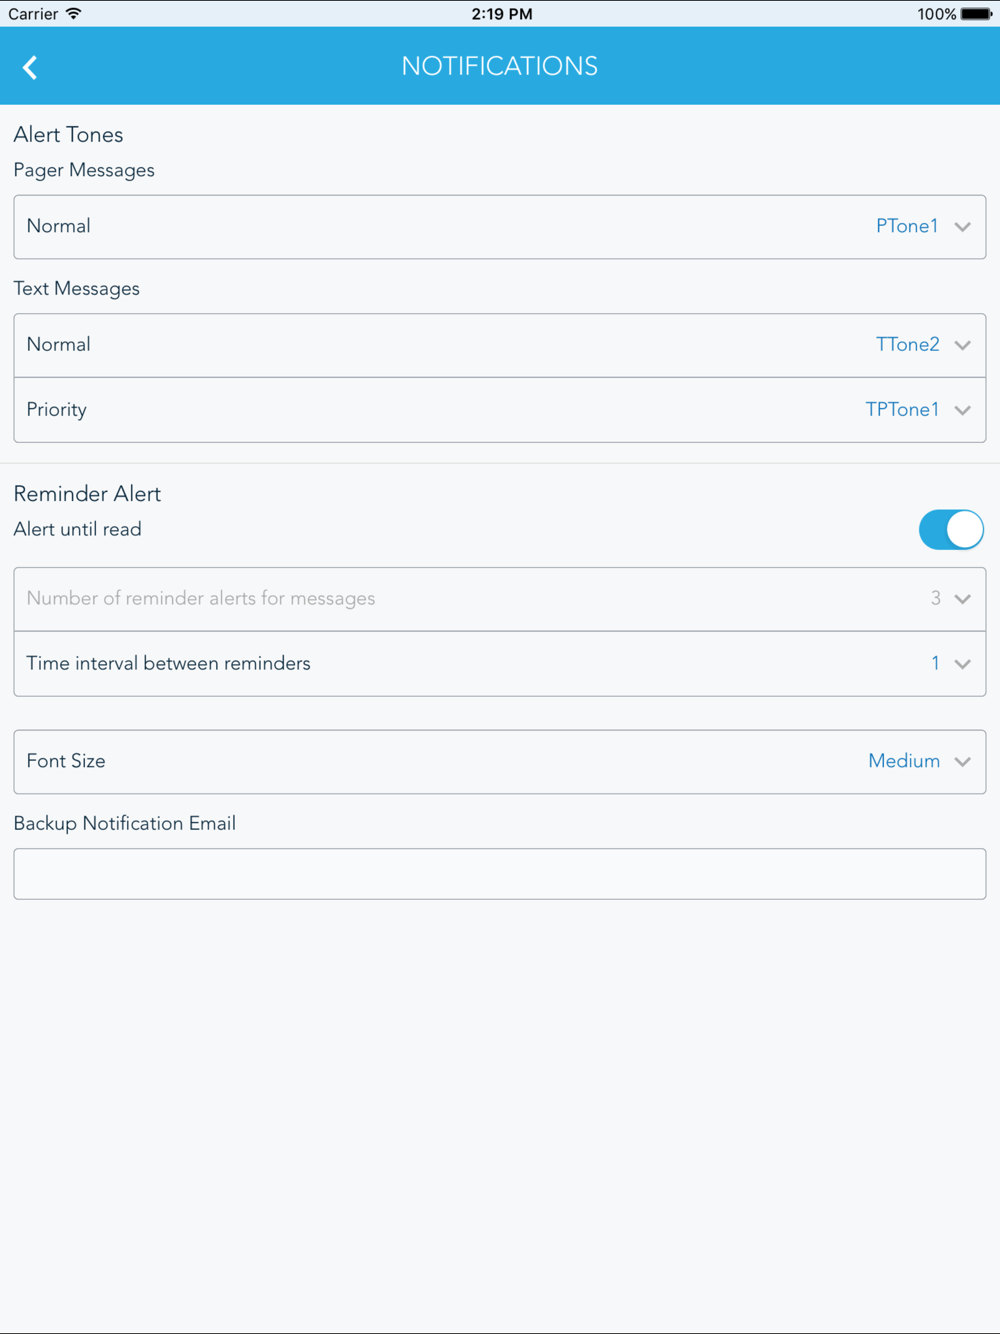Select Text Messages Priority row

pos(500,410)
